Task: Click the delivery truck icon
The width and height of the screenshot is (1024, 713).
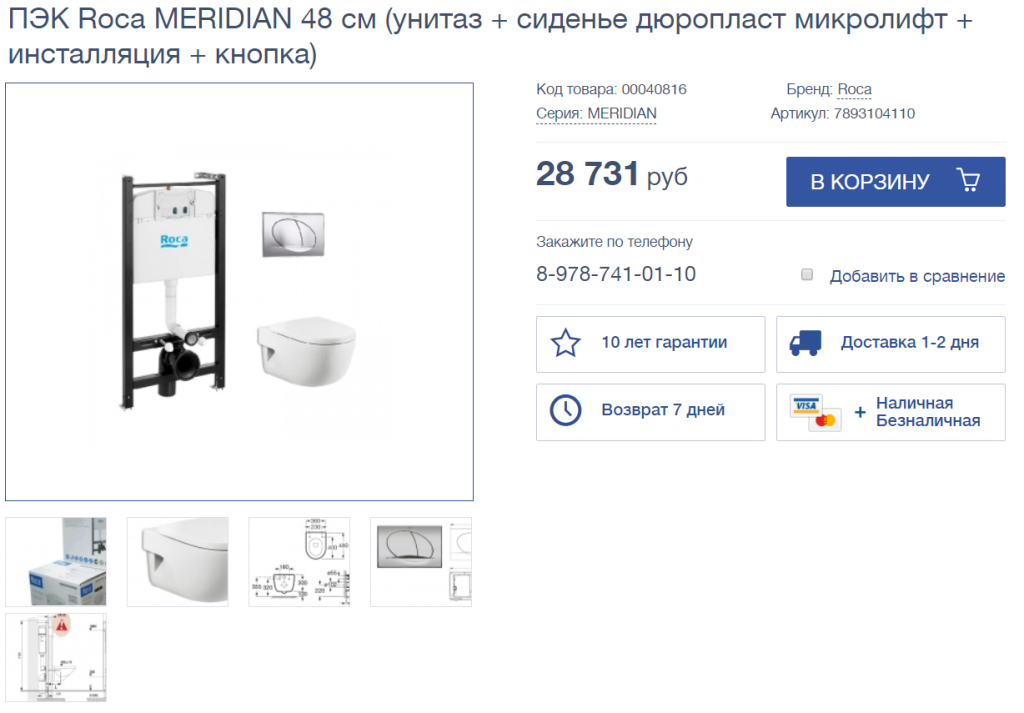Action: (x=805, y=343)
